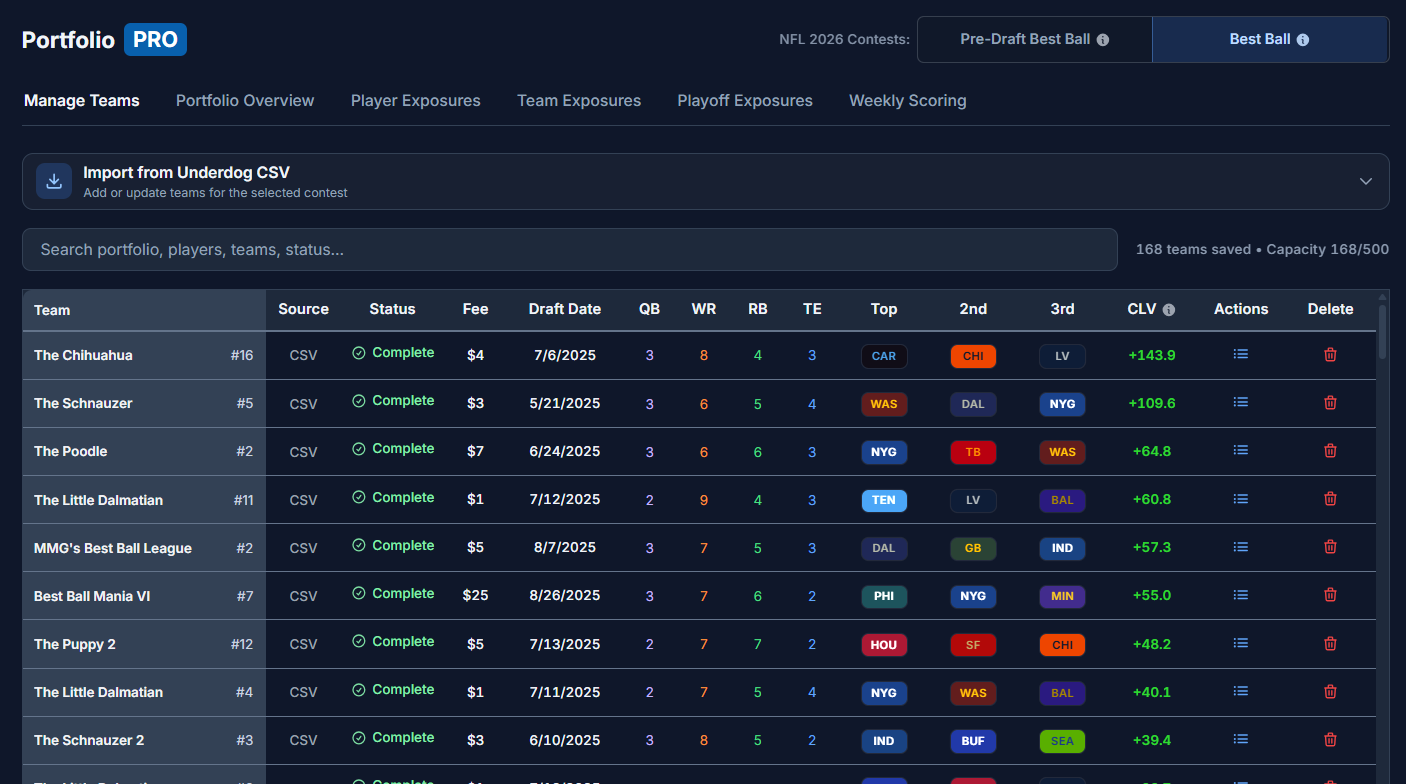Open the Weekly Scoring tab
This screenshot has width=1406, height=784.
[907, 100]
